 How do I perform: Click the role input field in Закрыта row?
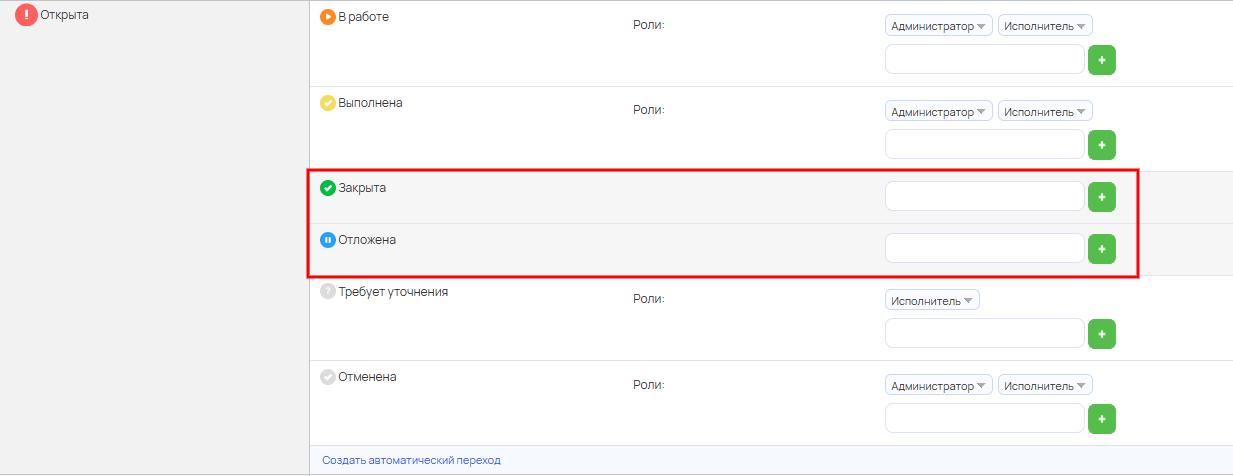pyautogui.click(x=985, y=197)
